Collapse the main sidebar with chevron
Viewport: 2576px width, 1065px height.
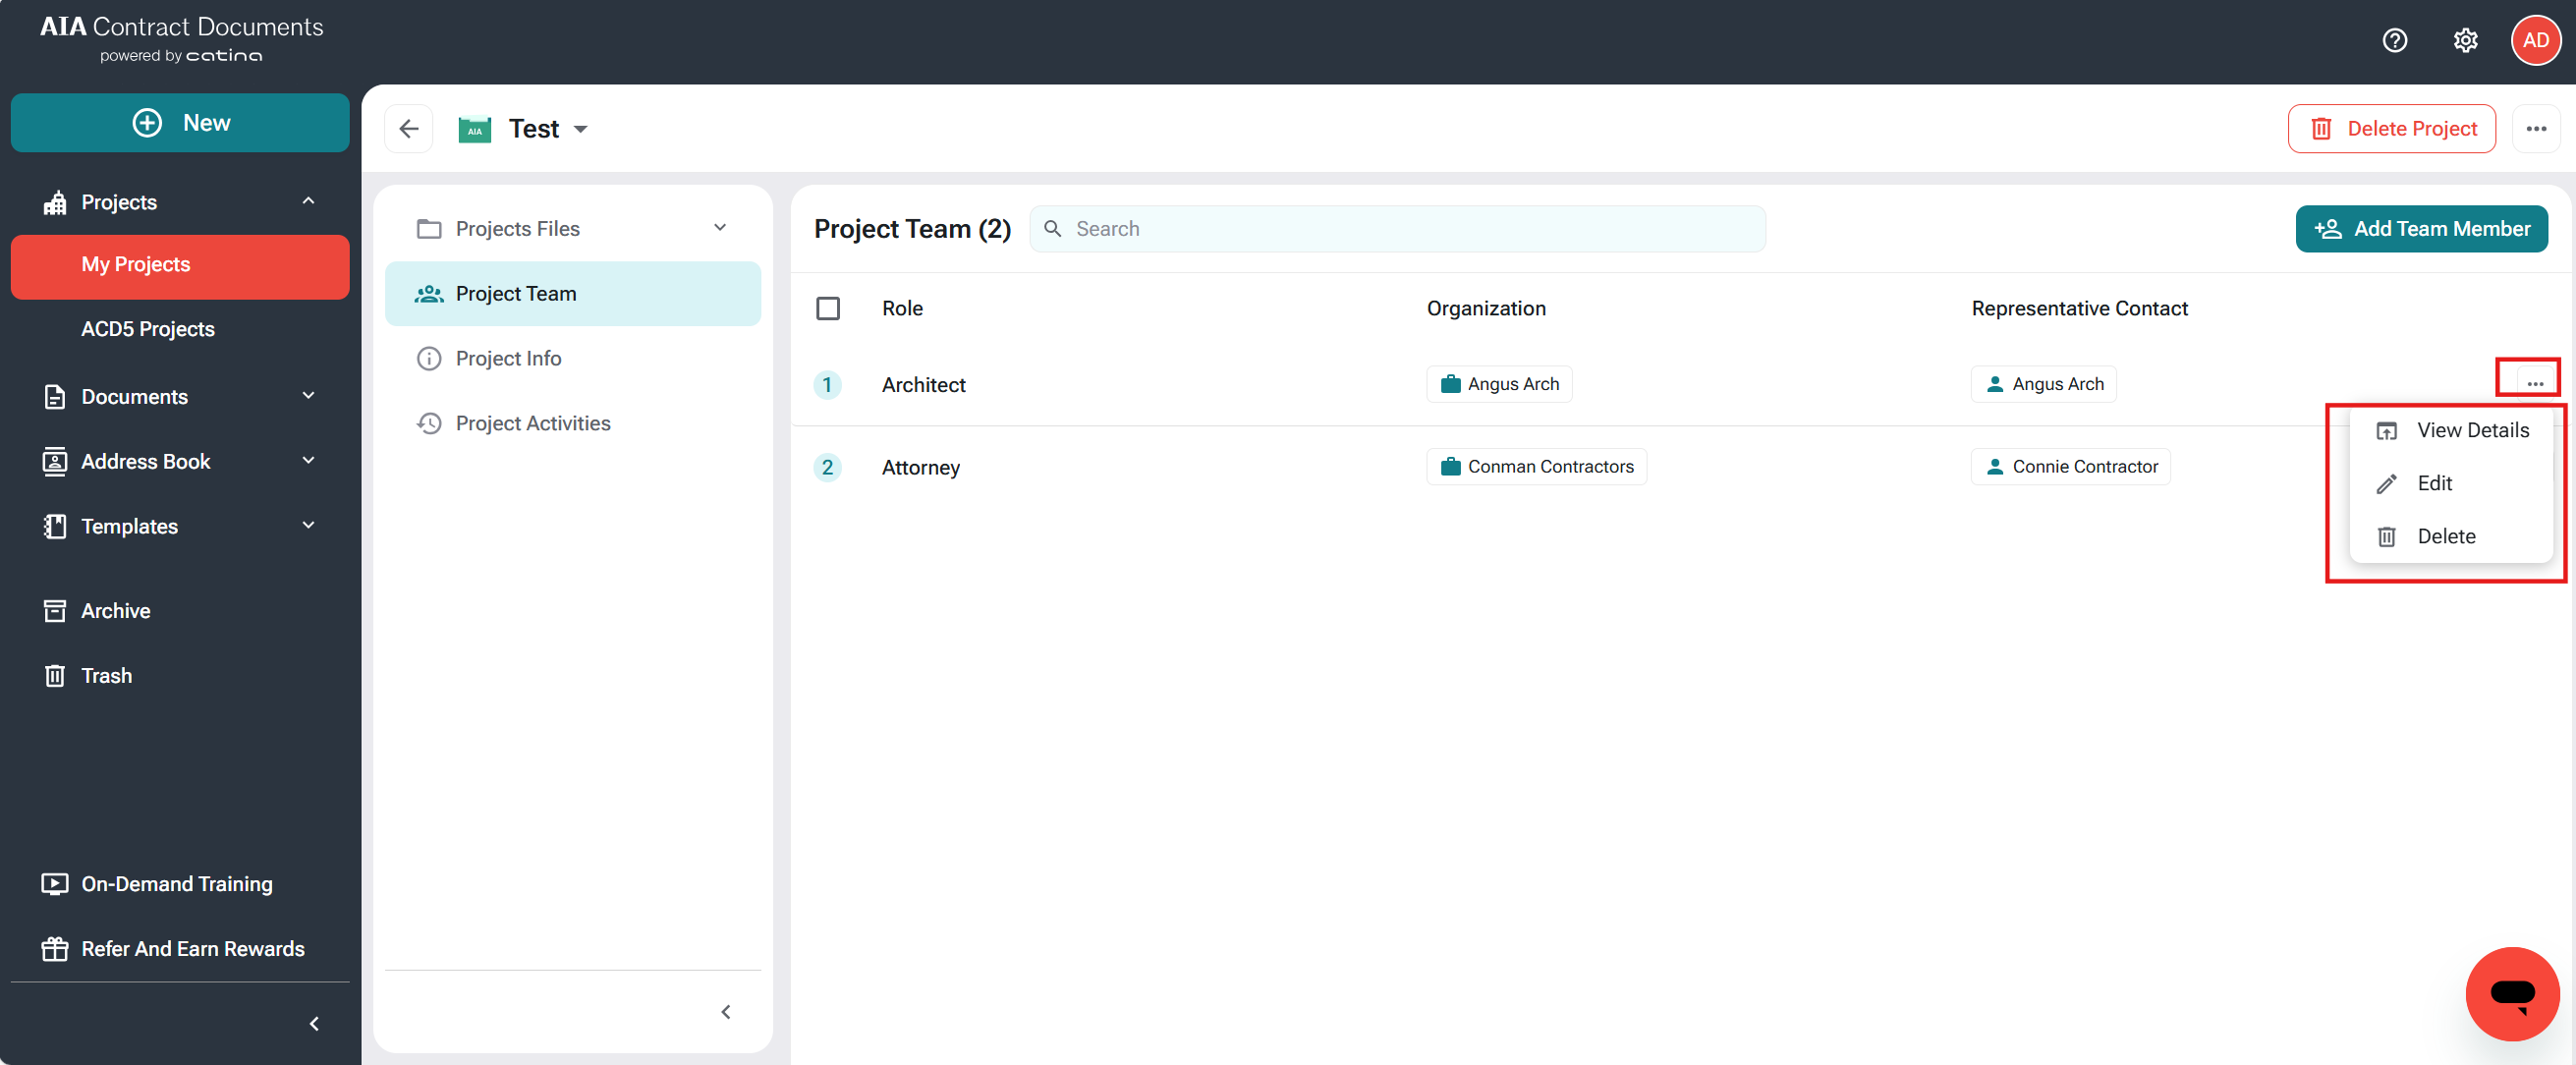coord(314,1023)
